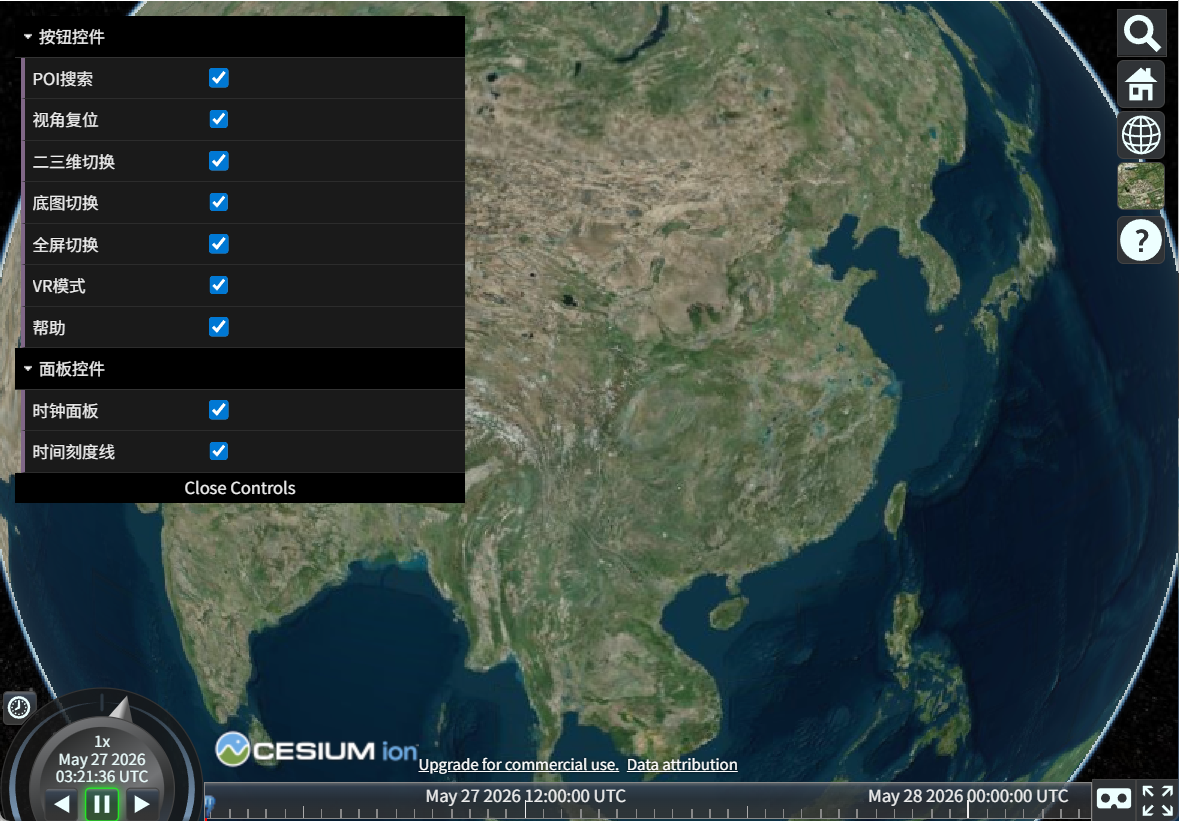The image size is (1179, 821).
Task: Uncheck the 帮助 checkbox
Action: coord(219,327)
